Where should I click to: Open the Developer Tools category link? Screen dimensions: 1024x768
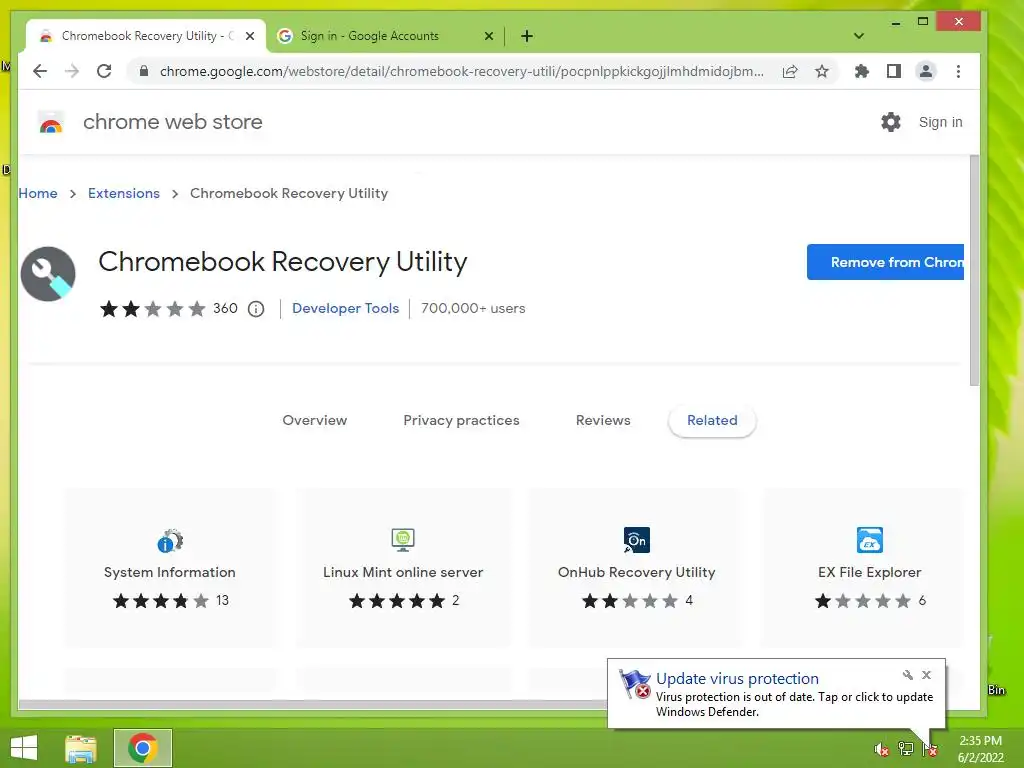345,308
